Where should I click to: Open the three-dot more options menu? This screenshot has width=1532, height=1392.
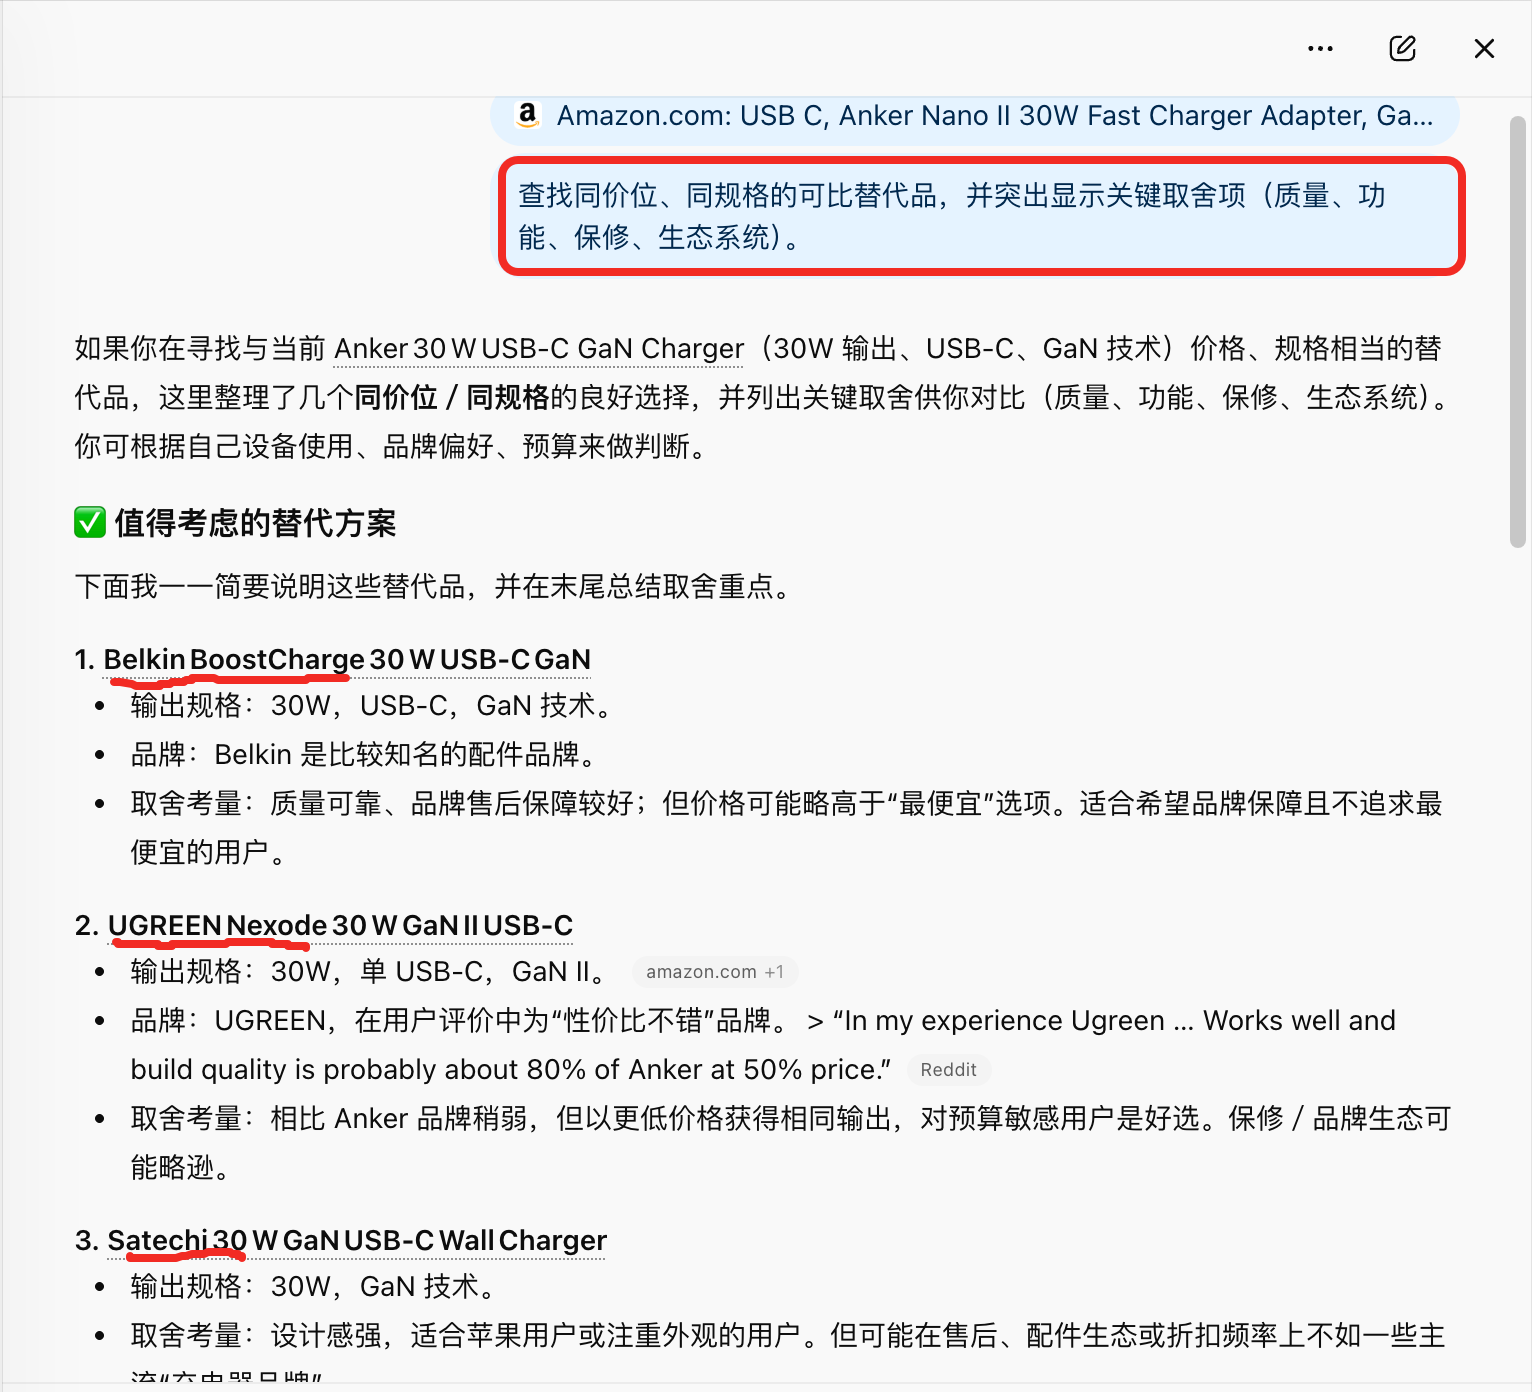pyautogui.click(x=1320, y=49)
